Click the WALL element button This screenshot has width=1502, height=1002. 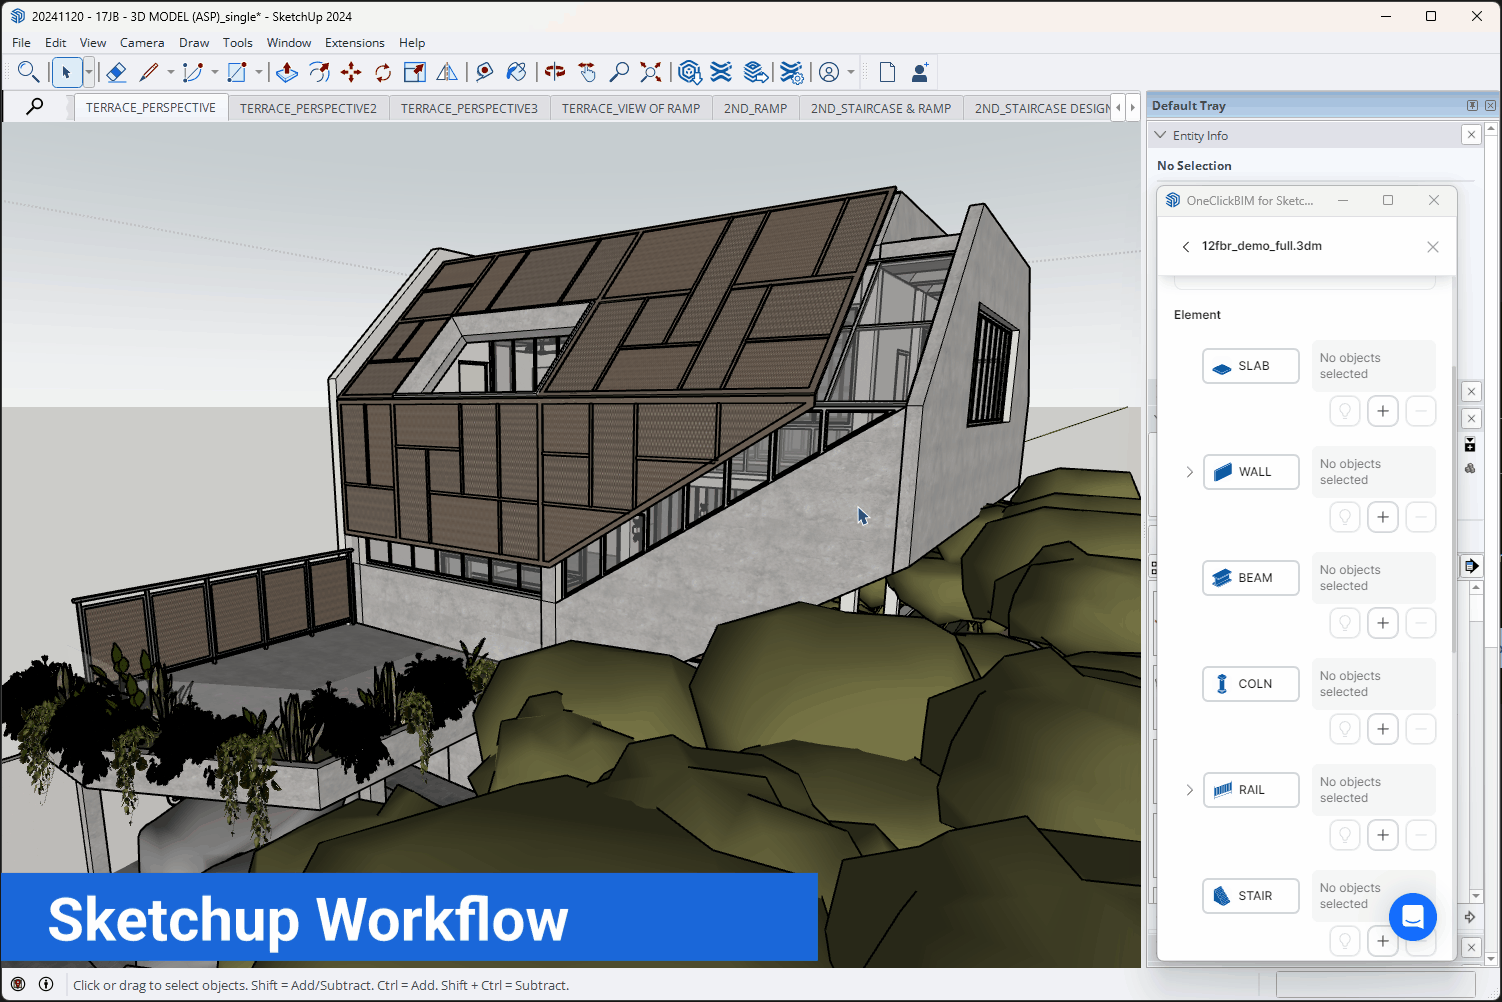pos(1251,472)
